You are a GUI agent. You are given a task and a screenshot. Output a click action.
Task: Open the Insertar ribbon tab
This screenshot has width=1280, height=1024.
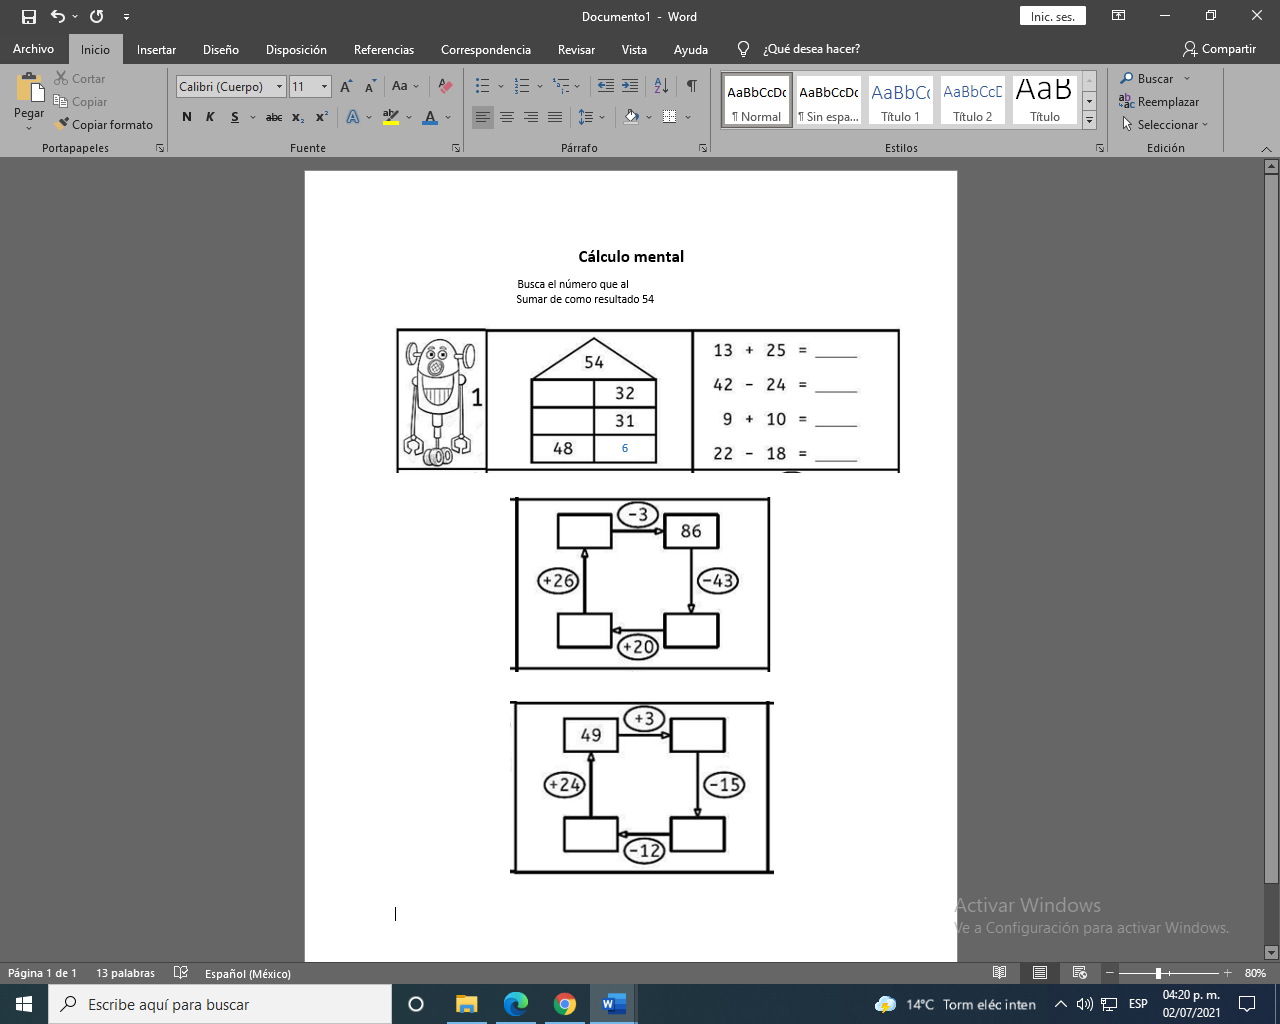(156, 49)
